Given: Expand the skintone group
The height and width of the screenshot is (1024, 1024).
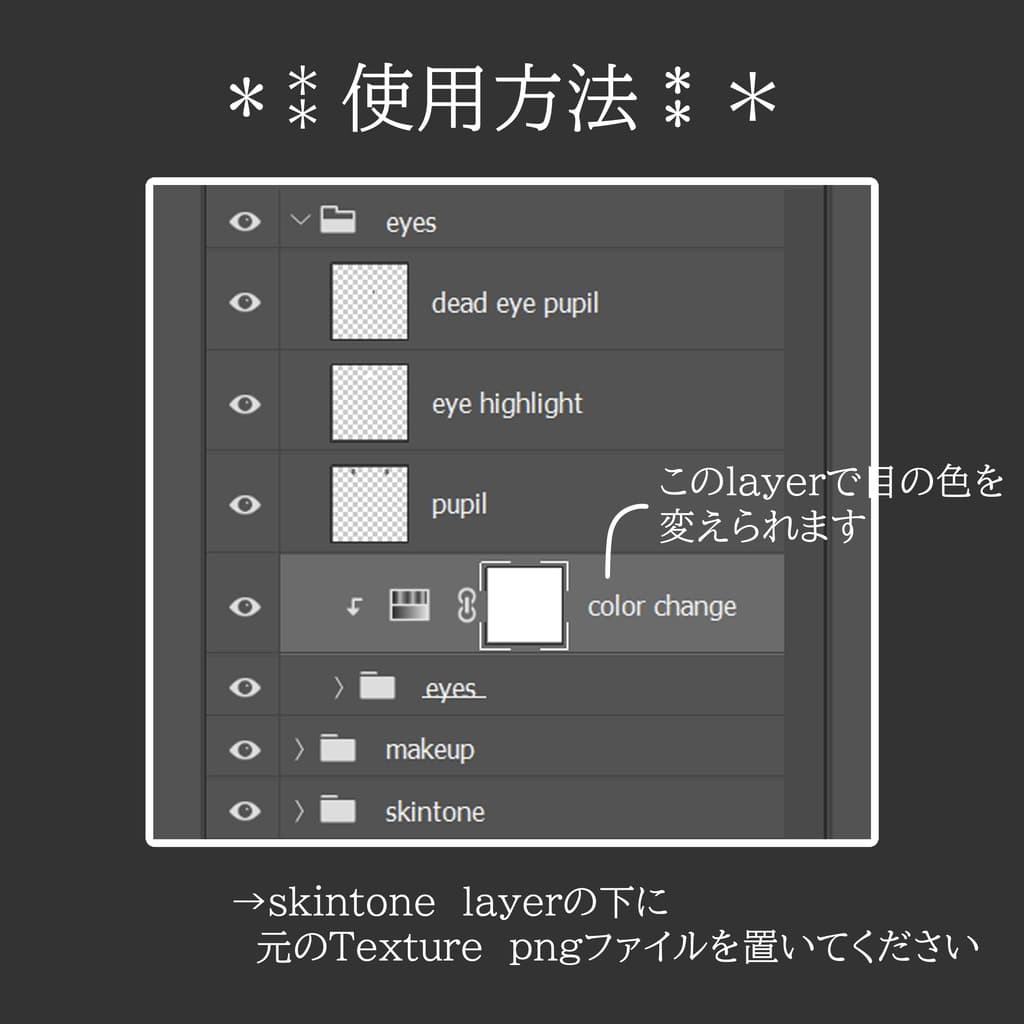Looking at the screenshot, I should coord(301,811).
